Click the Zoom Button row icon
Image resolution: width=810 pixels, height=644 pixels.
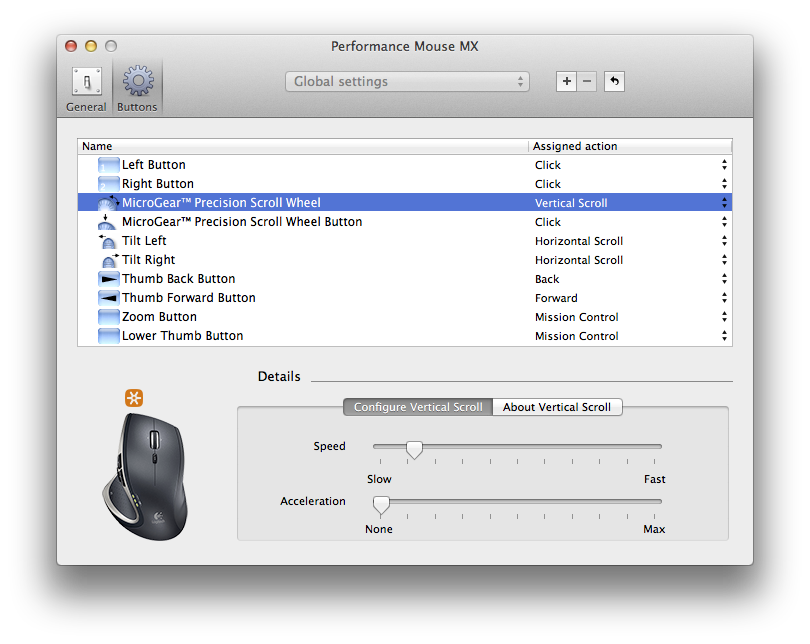point(108,317)
